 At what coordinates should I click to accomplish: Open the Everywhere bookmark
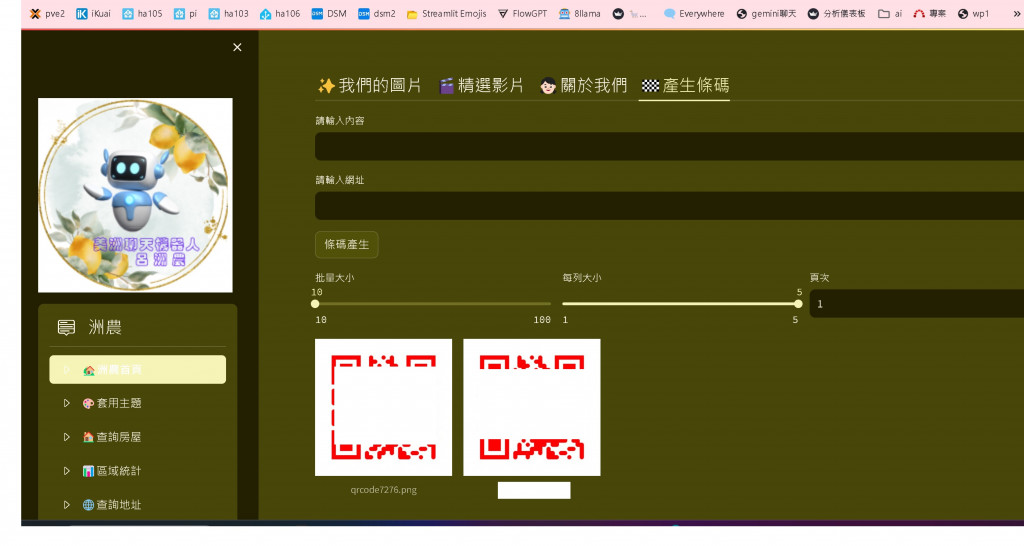click(x=694, y=14)
